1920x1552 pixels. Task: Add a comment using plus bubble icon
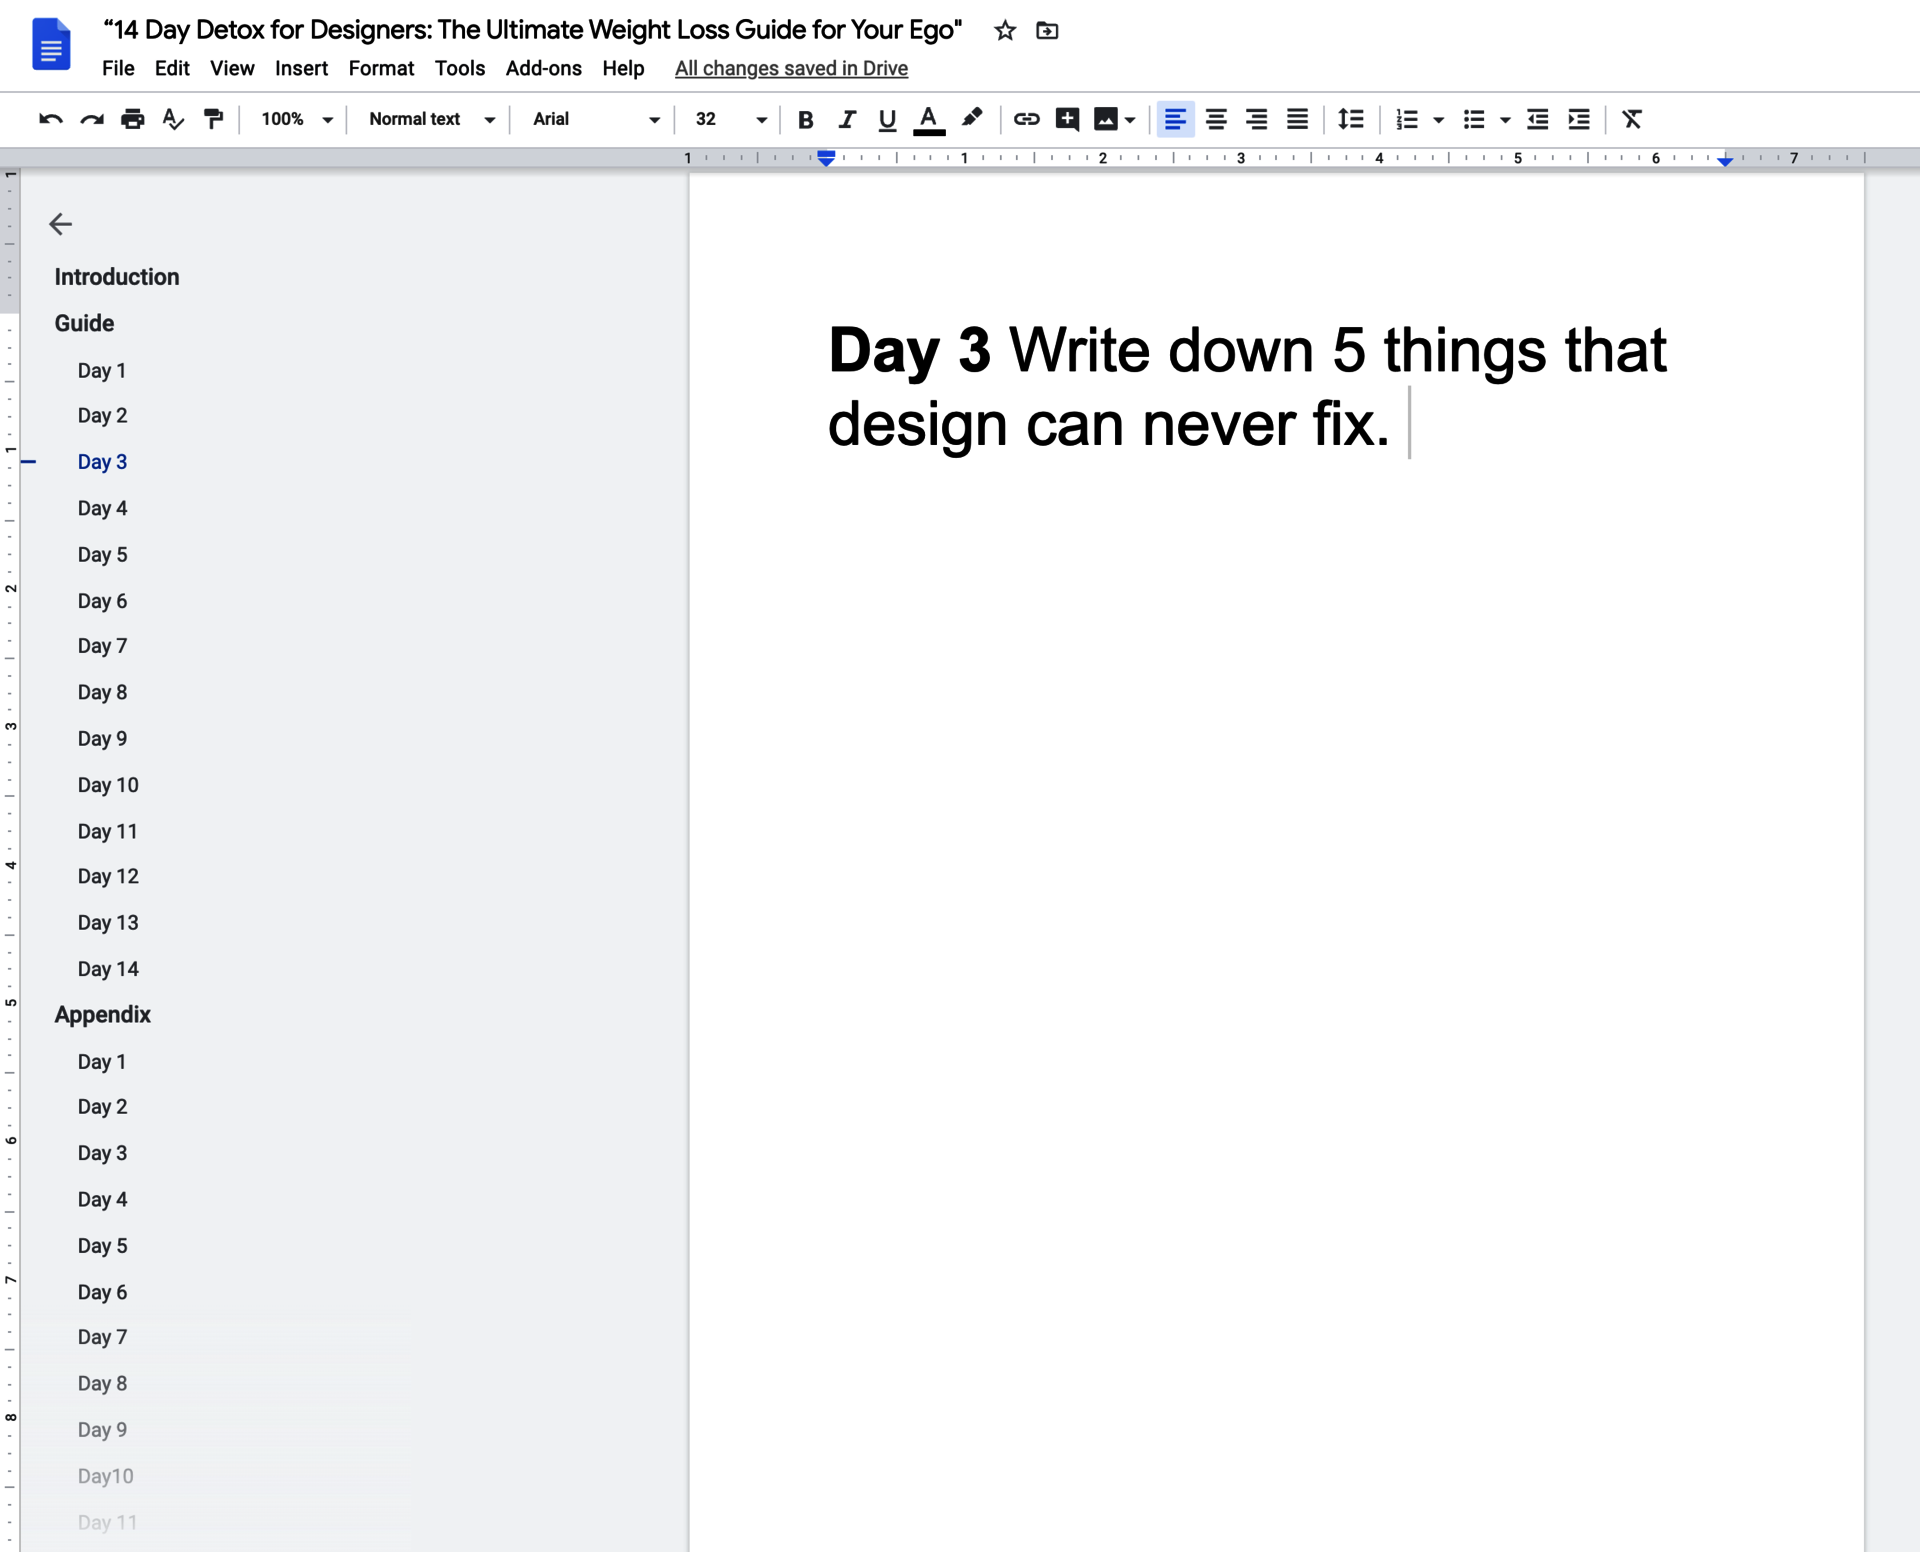pyautogui.click(x=1067, y=119)
